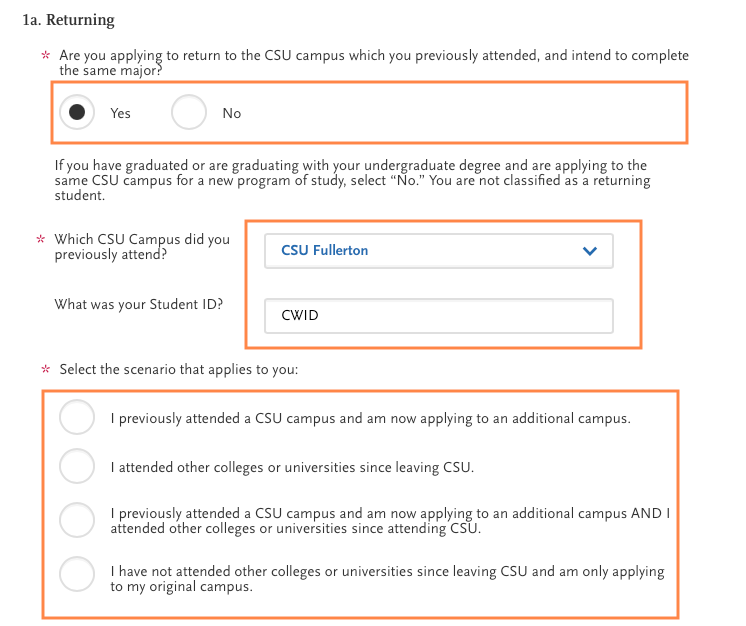Click text "I have not attended other colleges"
Screen dimensions: 746x626
[220, 571]
